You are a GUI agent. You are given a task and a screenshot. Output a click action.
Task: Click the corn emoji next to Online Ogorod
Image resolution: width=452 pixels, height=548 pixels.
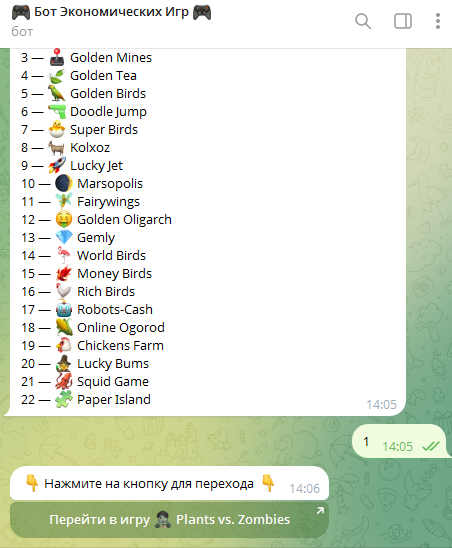pyautogui.click(x=64, y=328)
